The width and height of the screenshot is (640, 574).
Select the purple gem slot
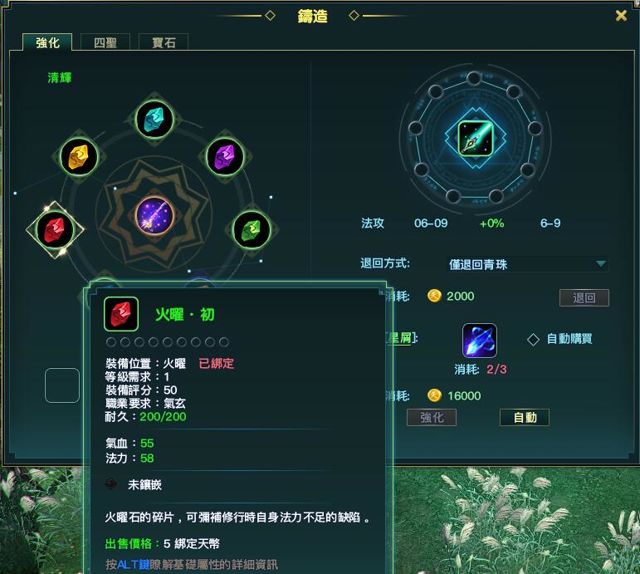click(225, 157)
